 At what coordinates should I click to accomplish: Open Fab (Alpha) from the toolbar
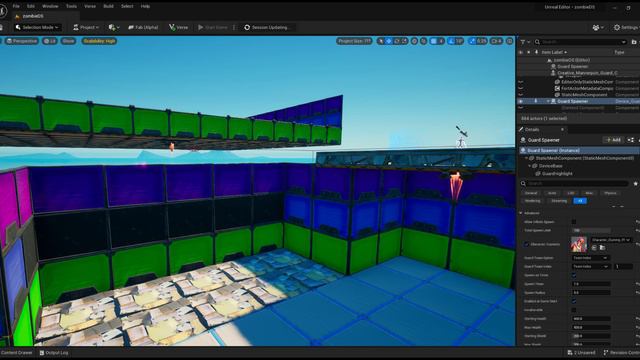(143, 27)
